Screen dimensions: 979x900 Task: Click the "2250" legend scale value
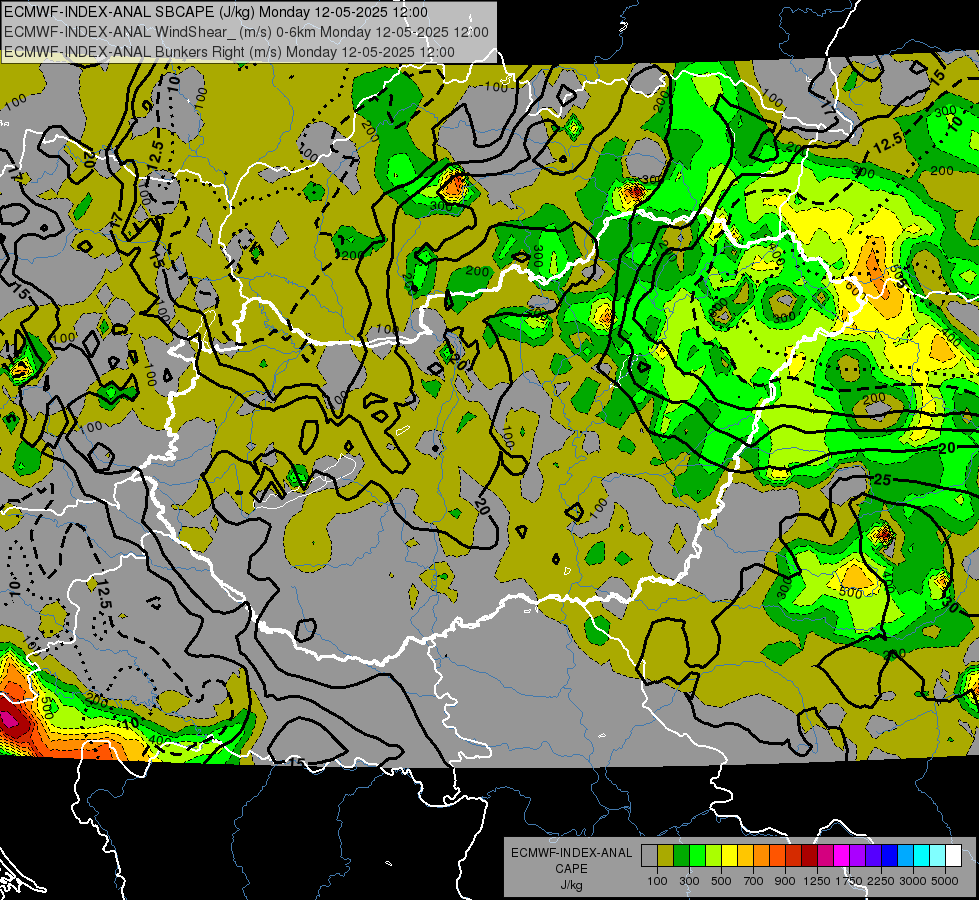click(881, 881)
